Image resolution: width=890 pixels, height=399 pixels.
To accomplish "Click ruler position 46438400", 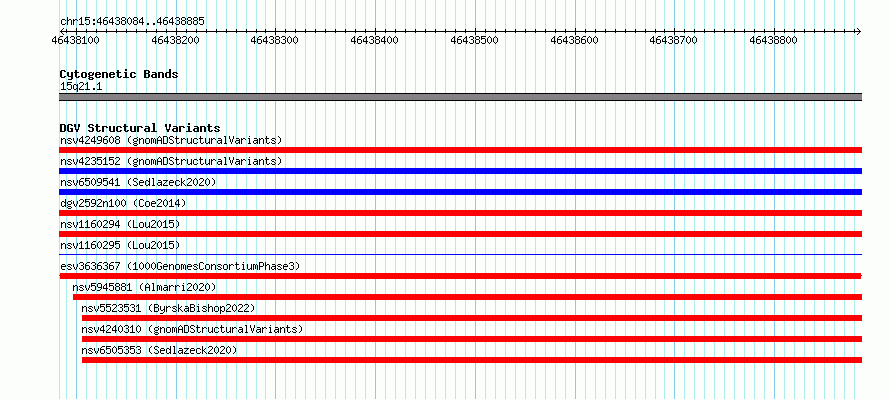I will click(375, 40).
